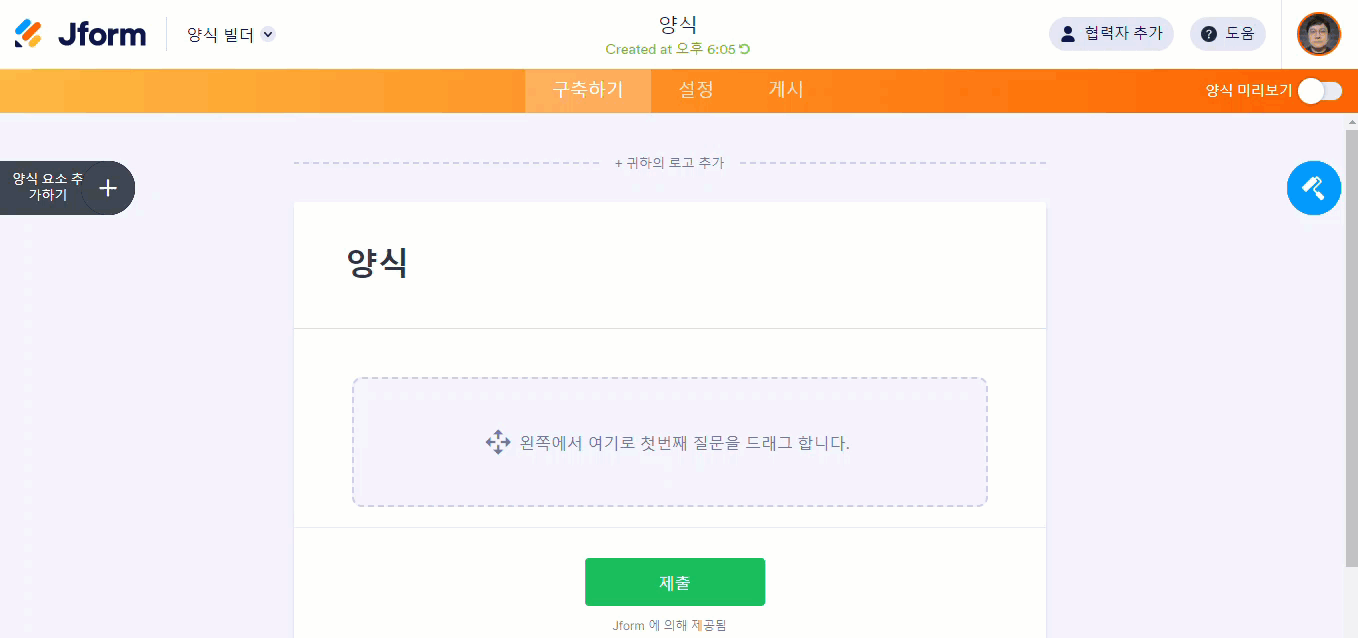
Task: Click the plus icon to add form elements
Action: pos(108,188)
